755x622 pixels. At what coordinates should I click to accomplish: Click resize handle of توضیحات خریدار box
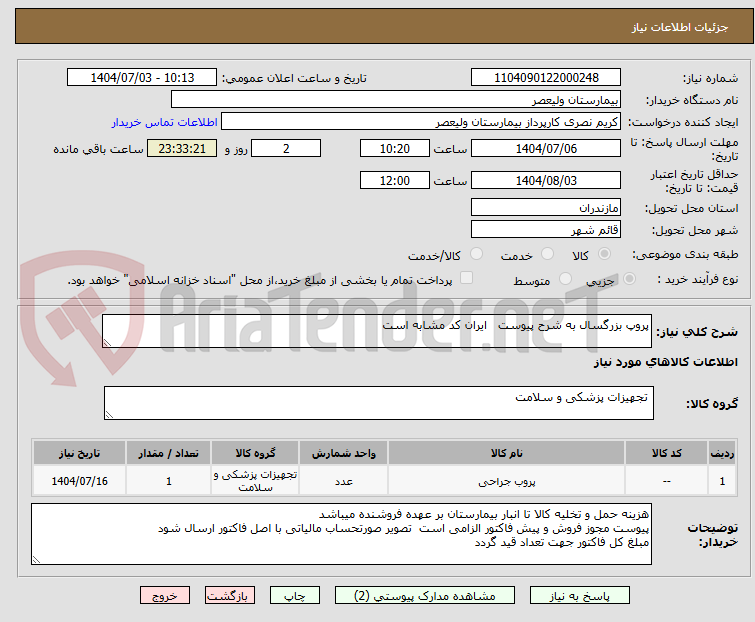click(37, 559)
